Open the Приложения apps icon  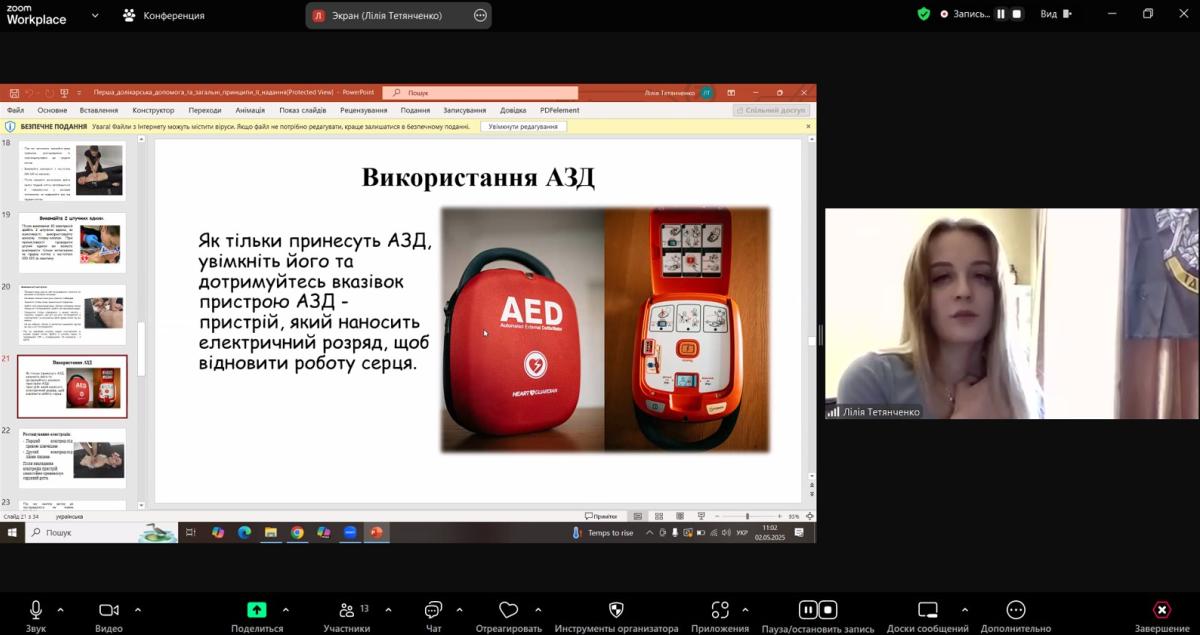pyautogui.click(x=720, y=610)
